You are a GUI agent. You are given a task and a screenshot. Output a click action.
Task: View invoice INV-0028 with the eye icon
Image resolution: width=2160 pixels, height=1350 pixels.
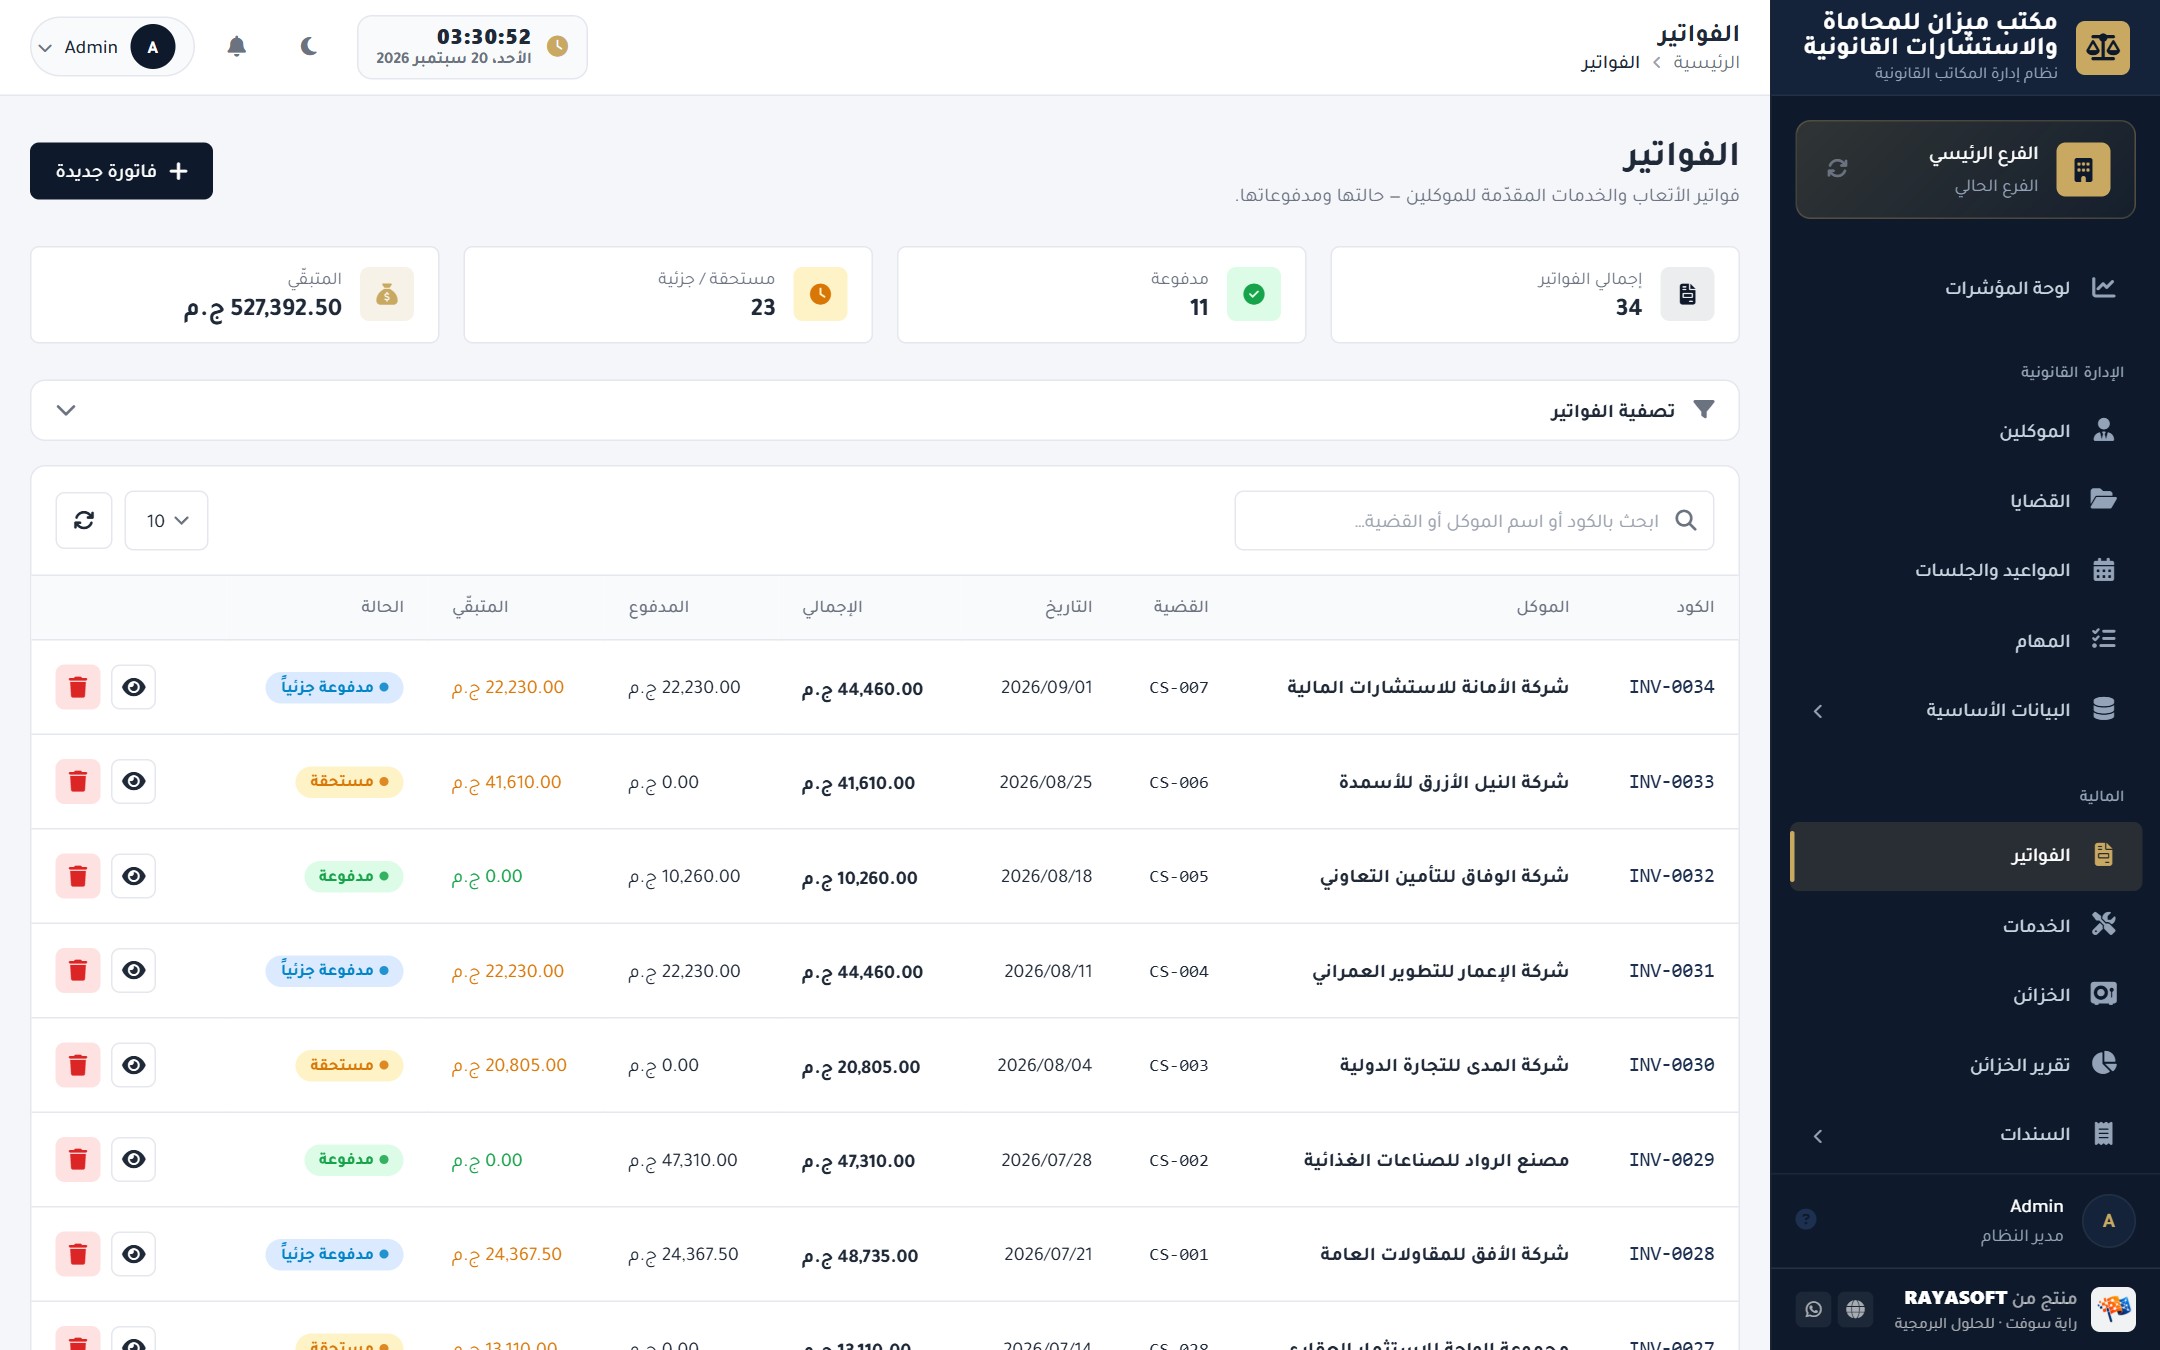133,1254
